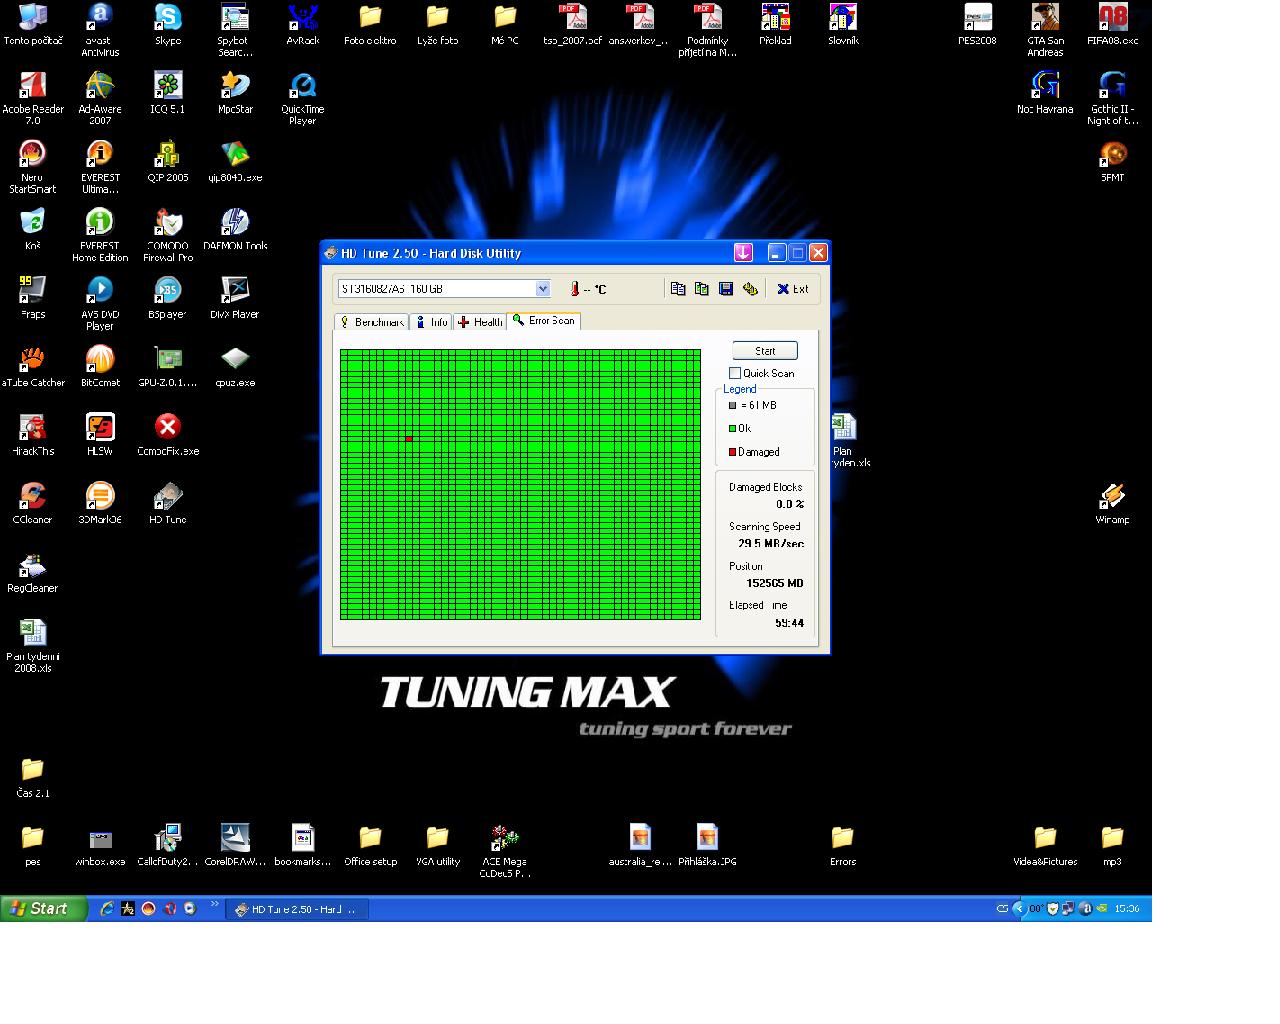Click the Start scan button
This screenshot has width=1280, height=1024.
pos(765,351)
